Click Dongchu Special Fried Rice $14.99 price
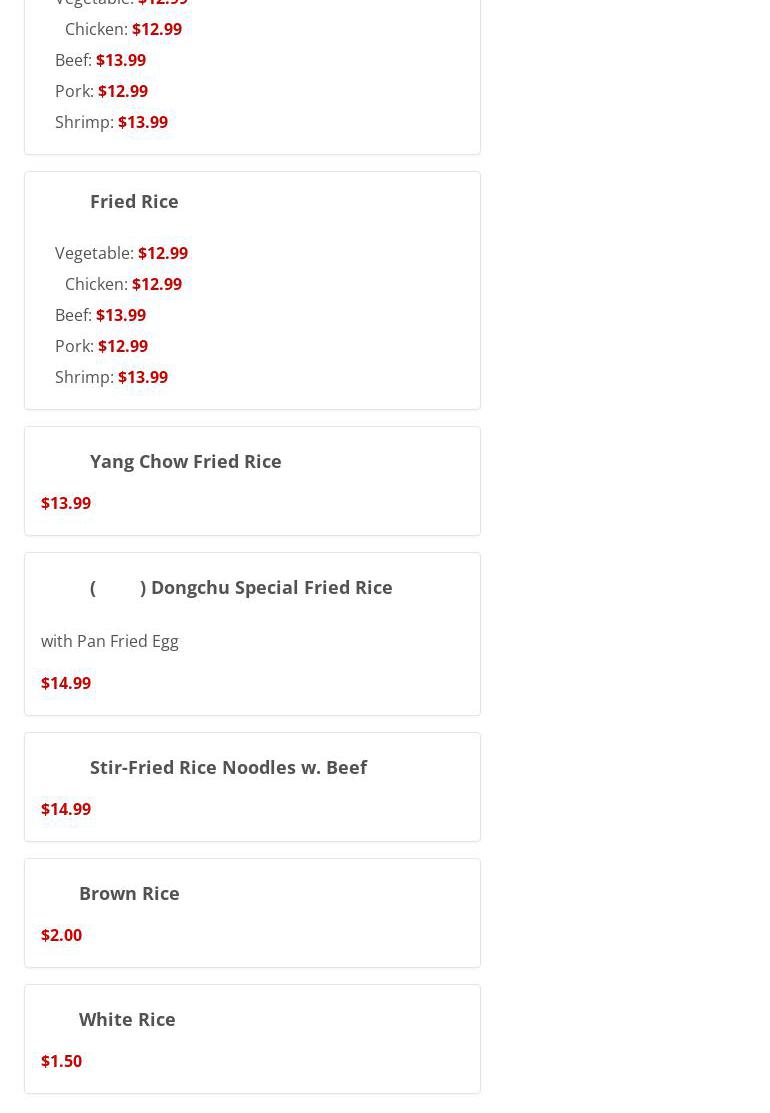The width and height of the screenshot is (770, 1113). (x=66, y=683)
